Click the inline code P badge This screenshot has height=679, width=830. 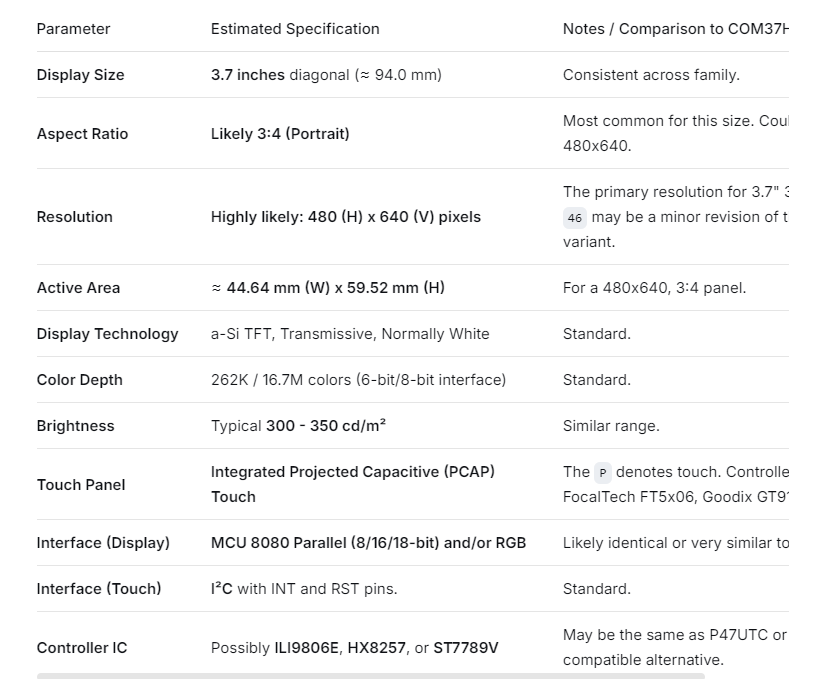[x=602, y=472]
